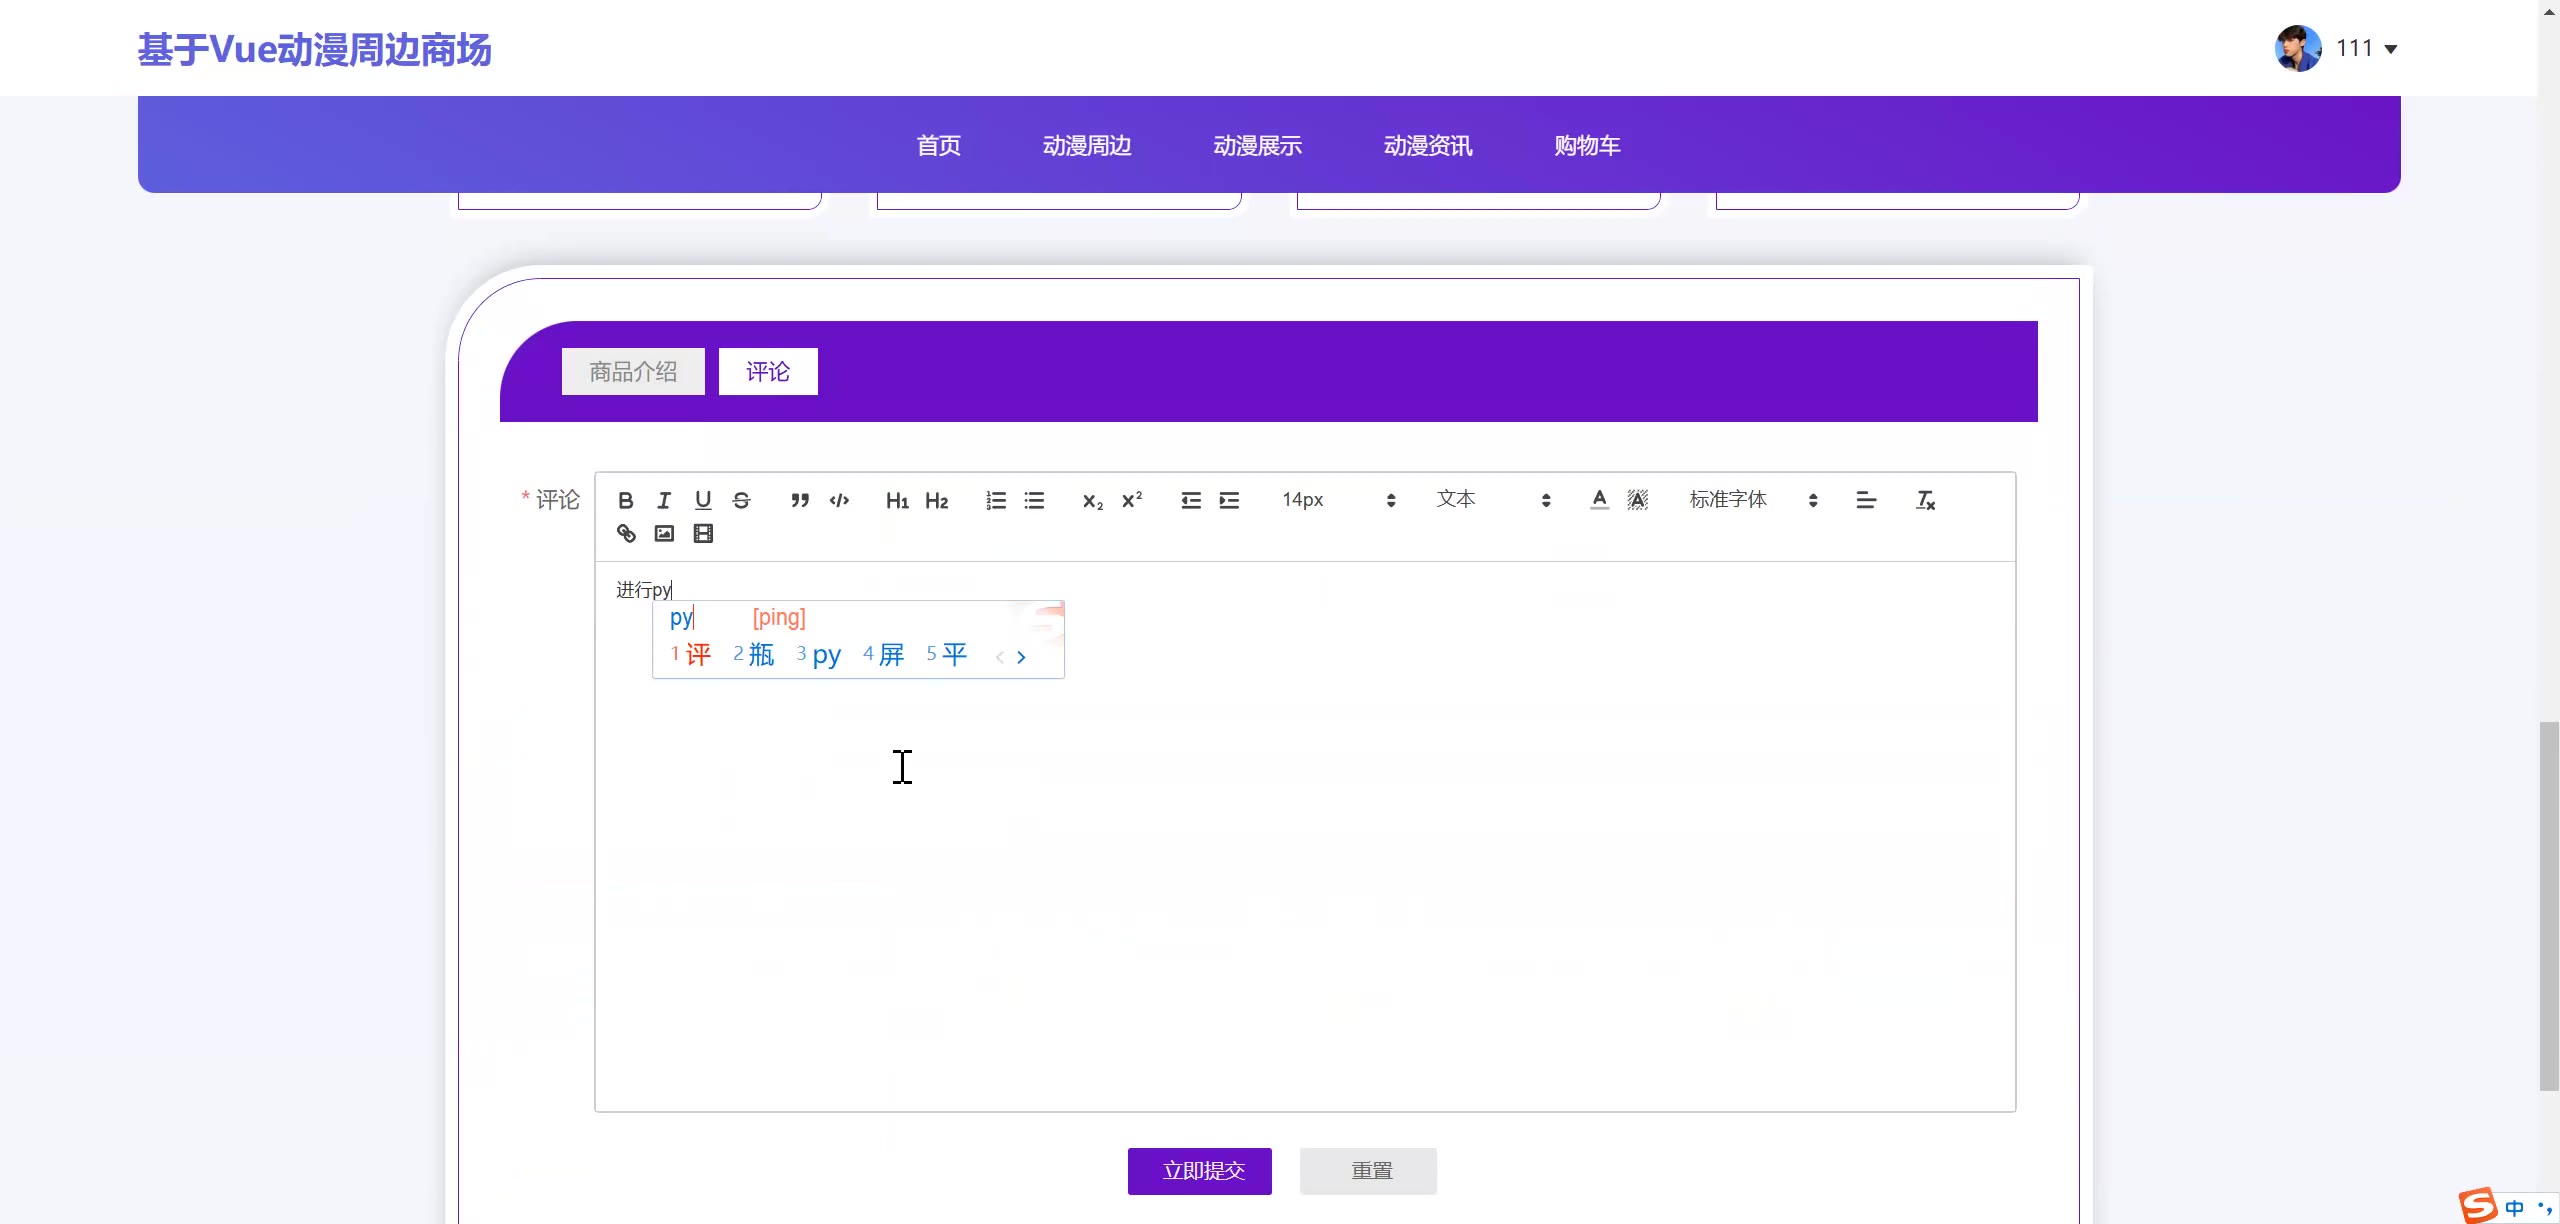
Task: Apply strikethrough formatting button
Action: [x=741, y=500]
